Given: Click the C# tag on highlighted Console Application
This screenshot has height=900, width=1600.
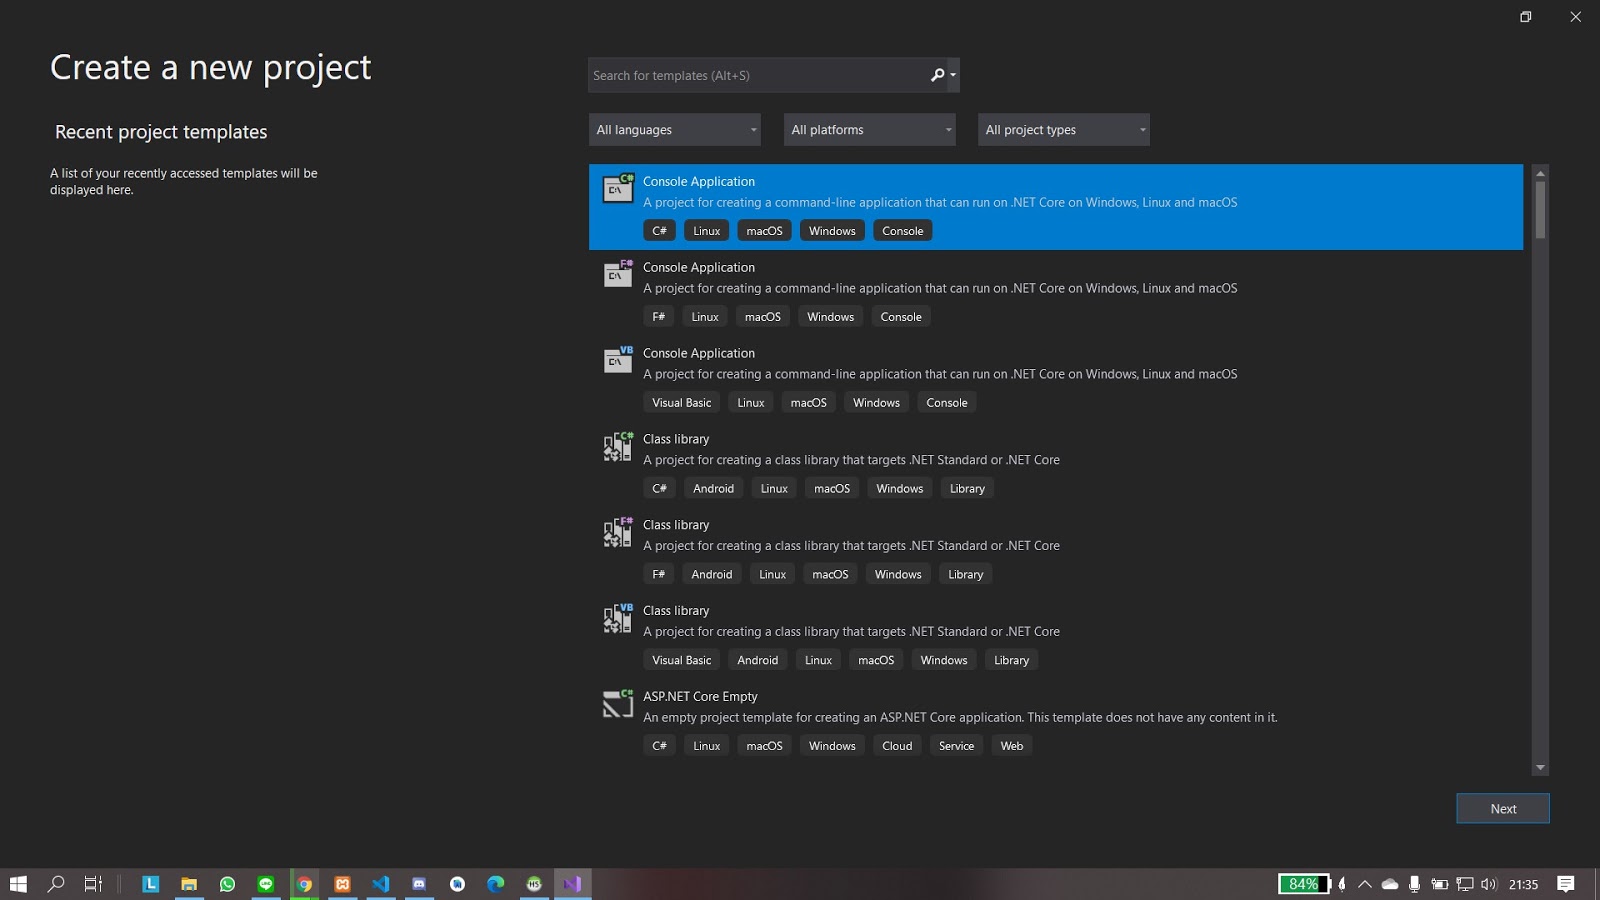Looking at the screenshot, I should point(659,231).
